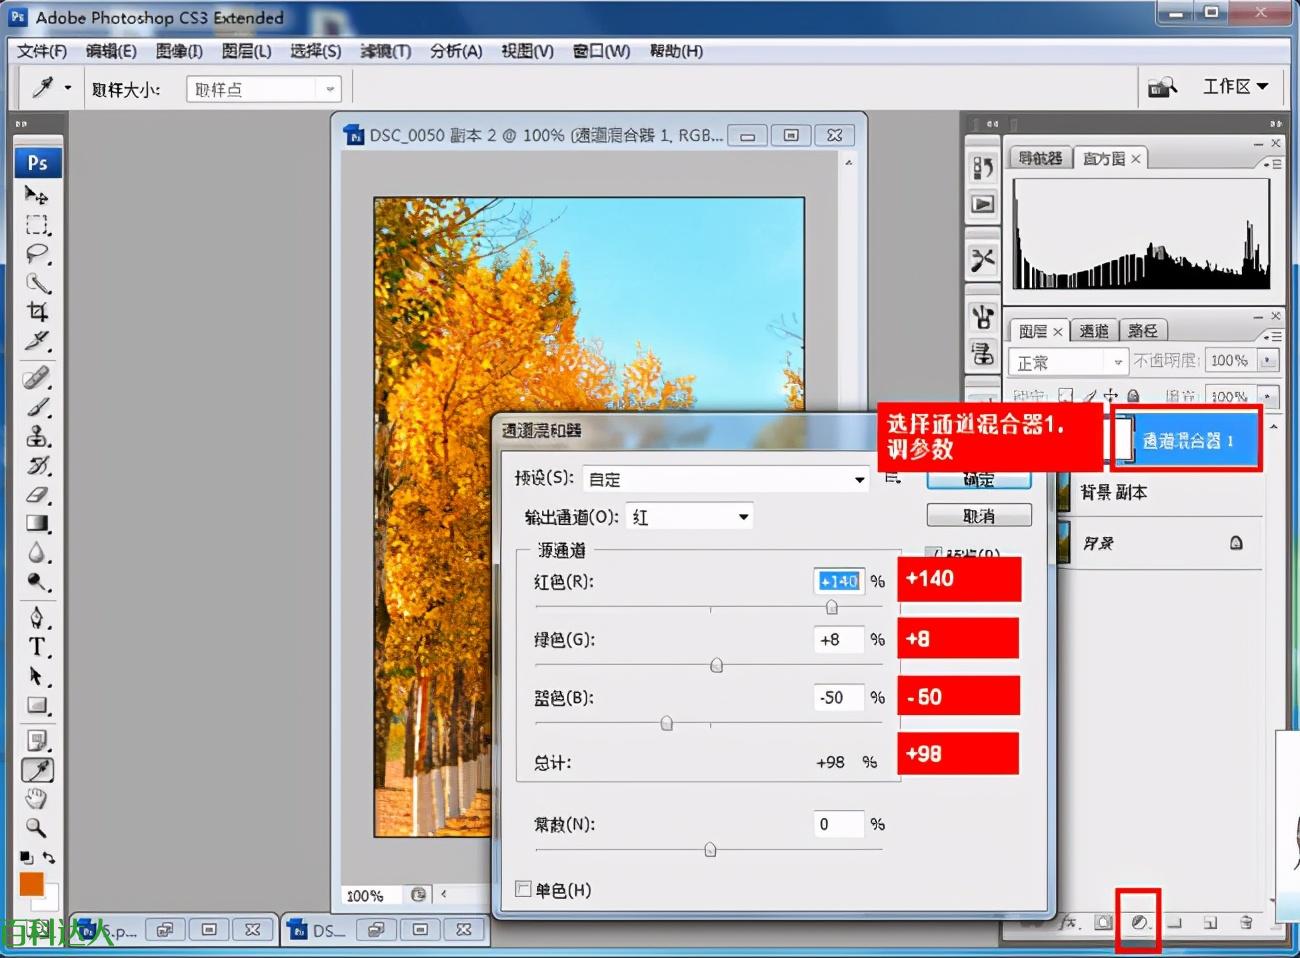Switch to the 通道 channels tab
1300x958 pixels.
pos(1094,331)
